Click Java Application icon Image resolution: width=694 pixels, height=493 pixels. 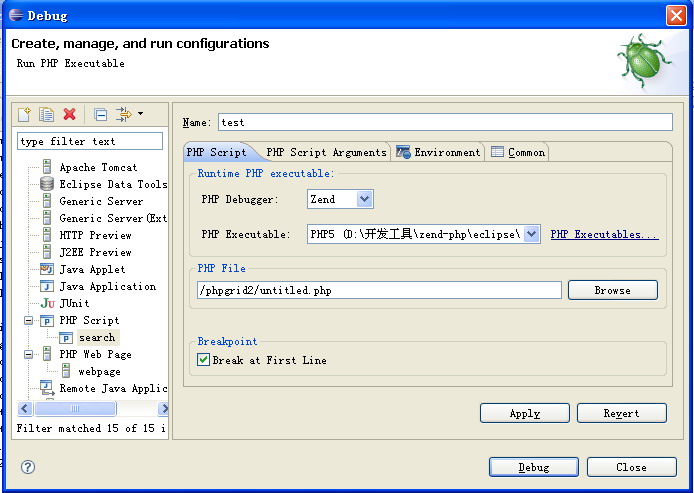click(x=47, y=286)
